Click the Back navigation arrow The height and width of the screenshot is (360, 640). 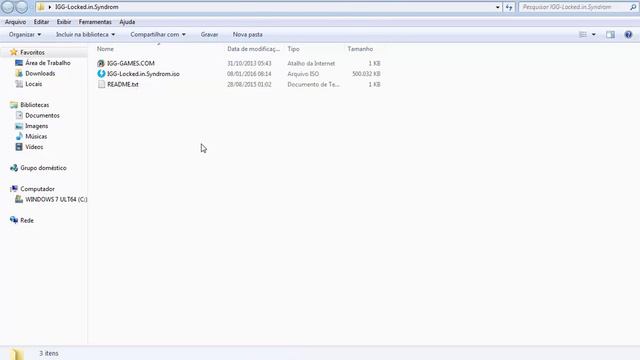(x=7, y=7)
